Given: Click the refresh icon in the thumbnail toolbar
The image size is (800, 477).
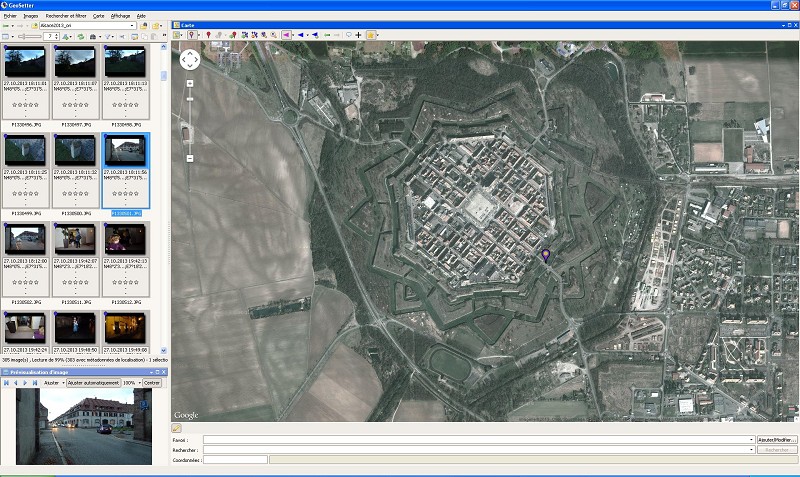Looking at the screenshot, I should click(82, 36).
